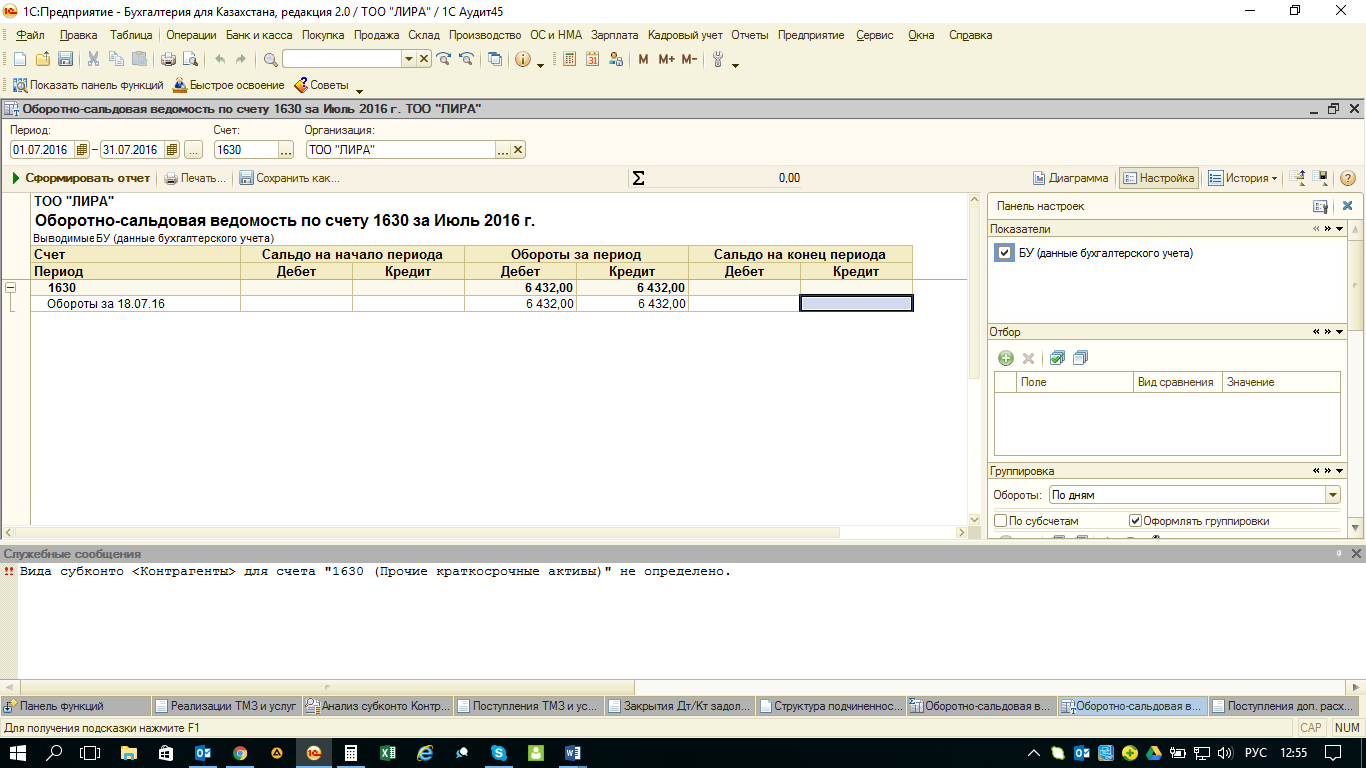1366x768 pixels.
Task: Click the Сформировать отчет button
Action: (80, 178)
